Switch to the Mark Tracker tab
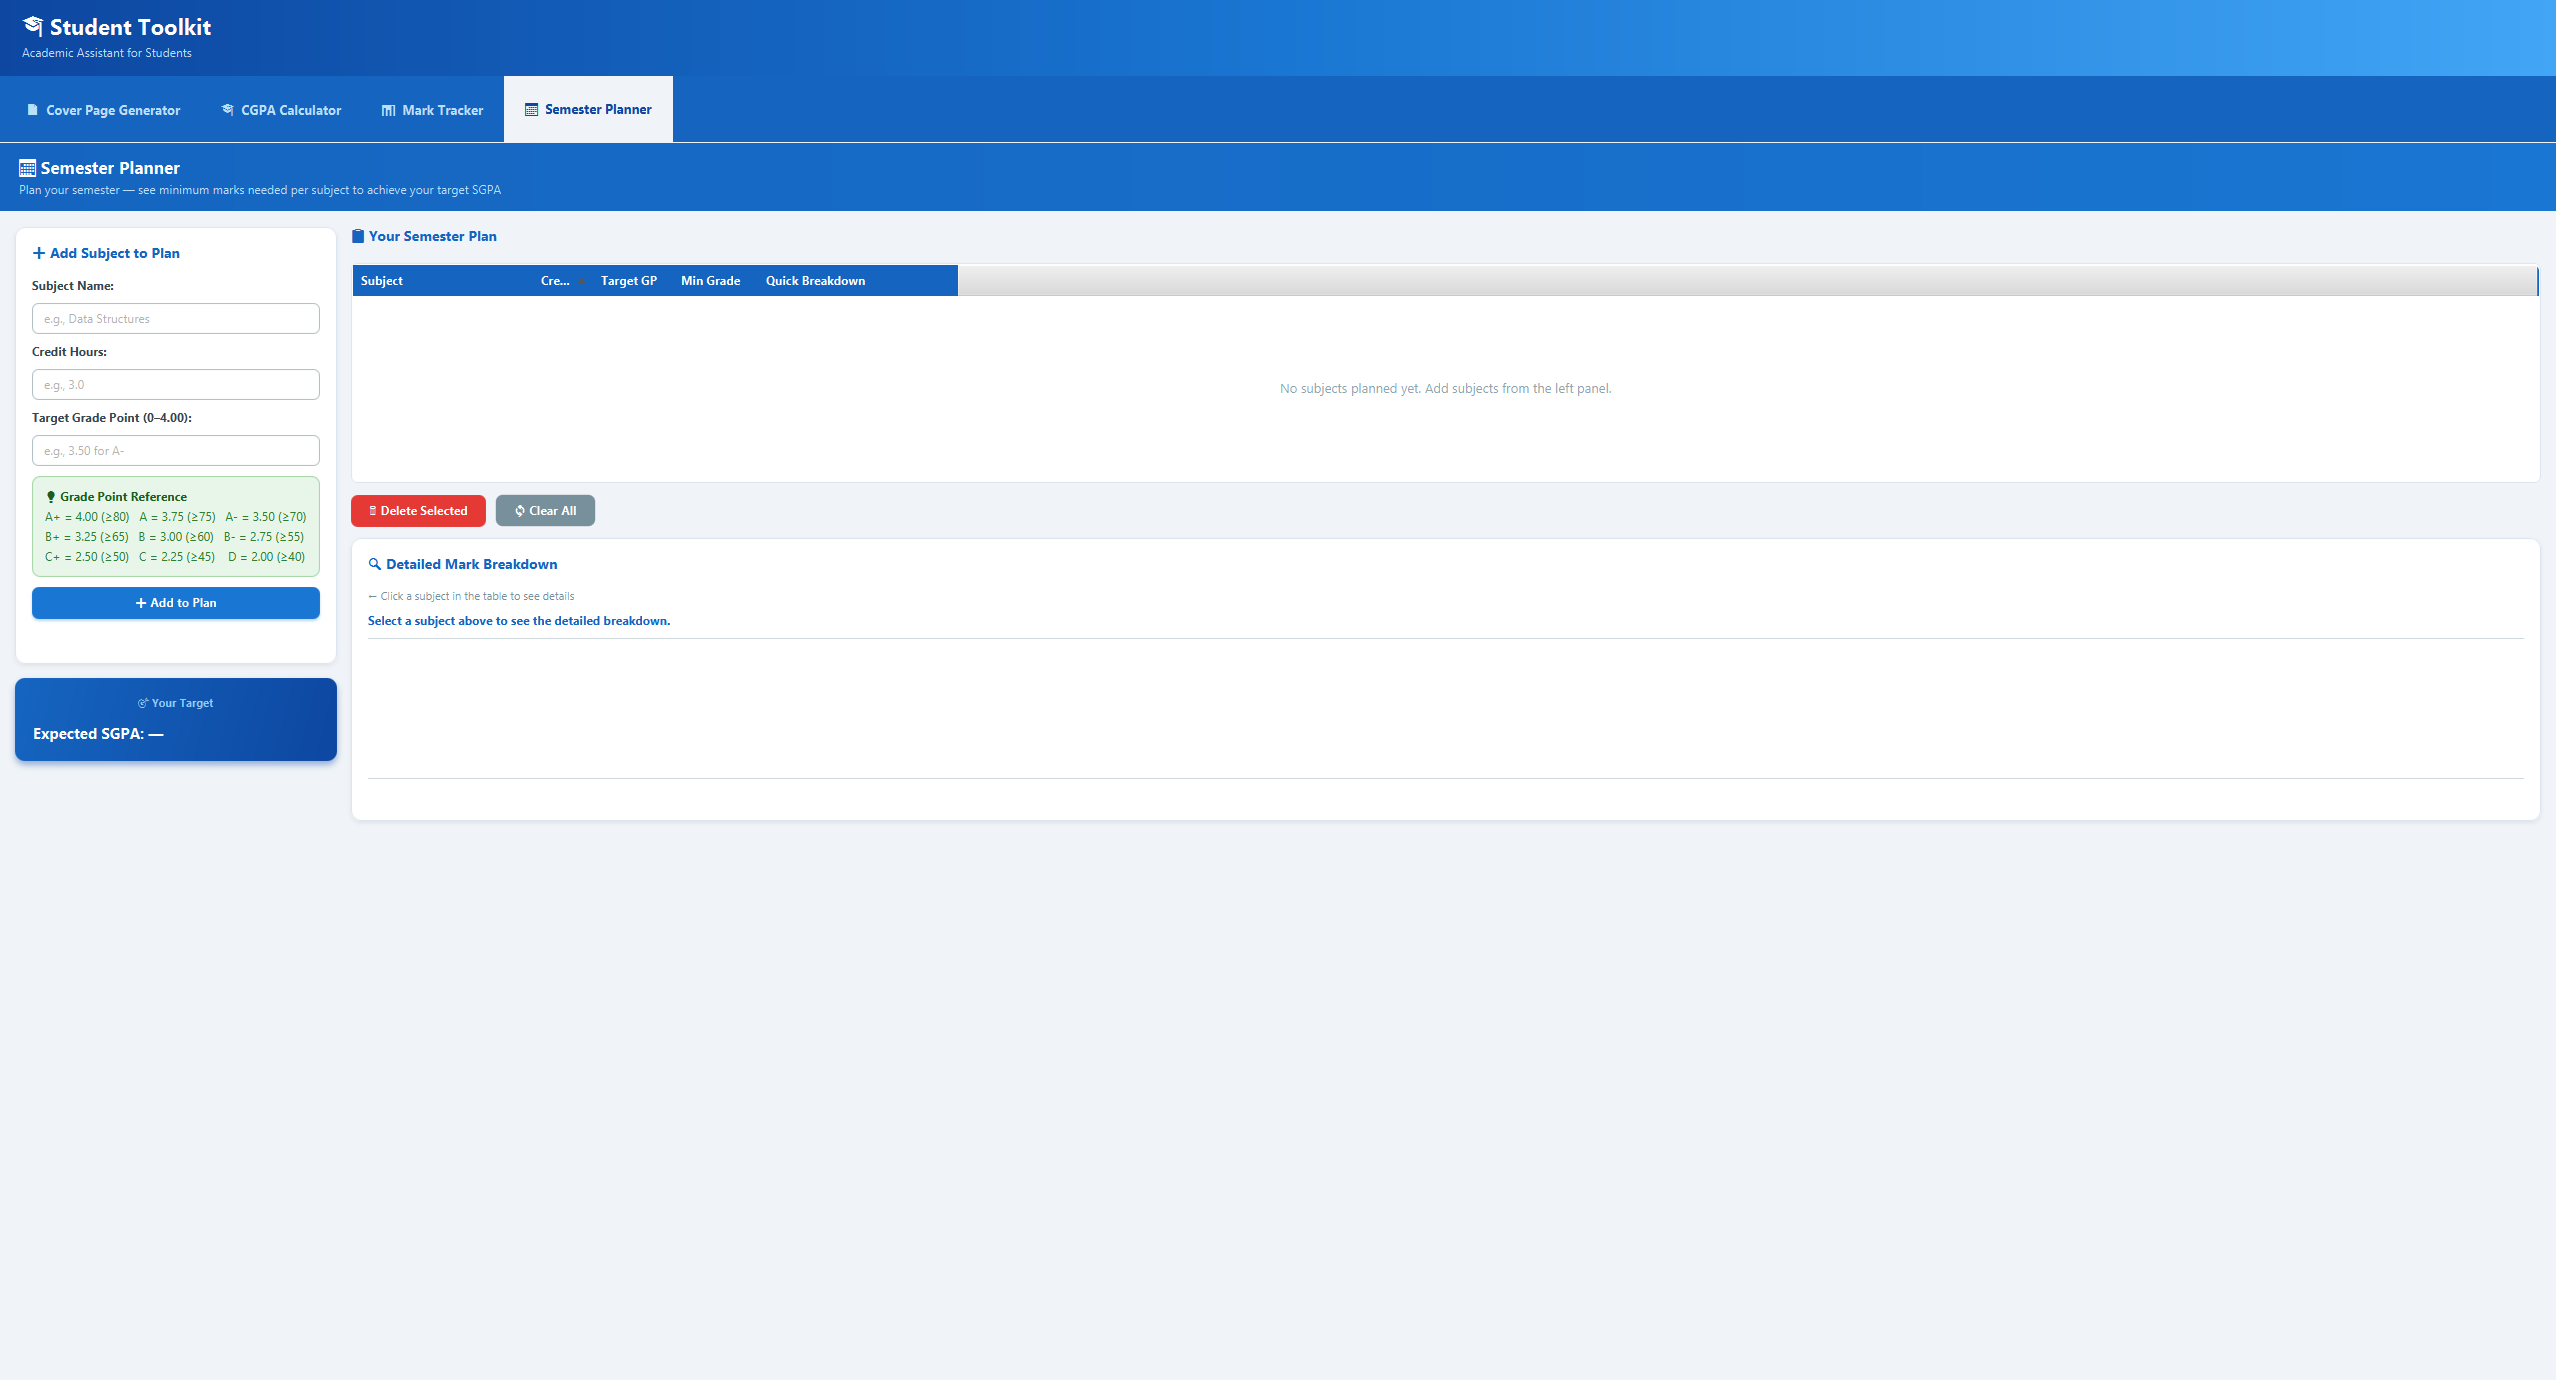 (432, 110)
